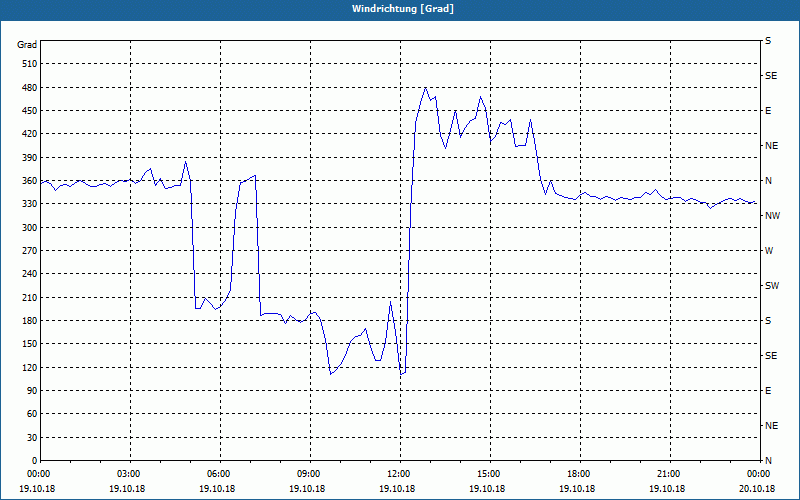
Task: Click the 210 y-axis label
Action: [x=30, y=297]
